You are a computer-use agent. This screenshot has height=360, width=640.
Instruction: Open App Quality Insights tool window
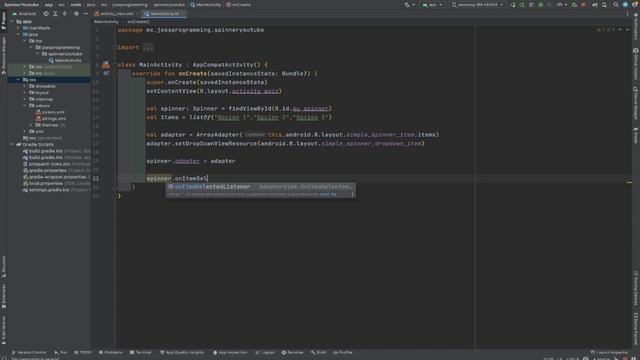(182, 352)
